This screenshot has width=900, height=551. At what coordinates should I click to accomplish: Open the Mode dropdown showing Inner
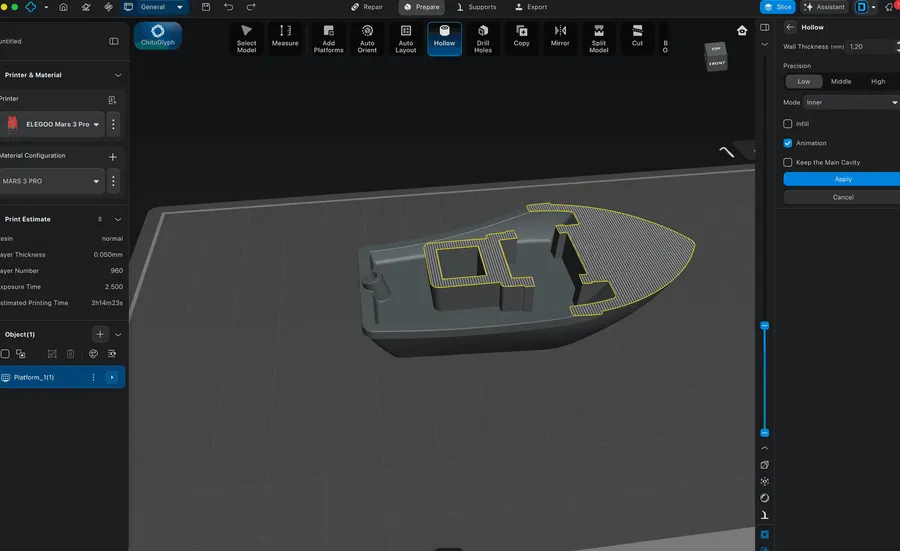(x=851, y=102)
